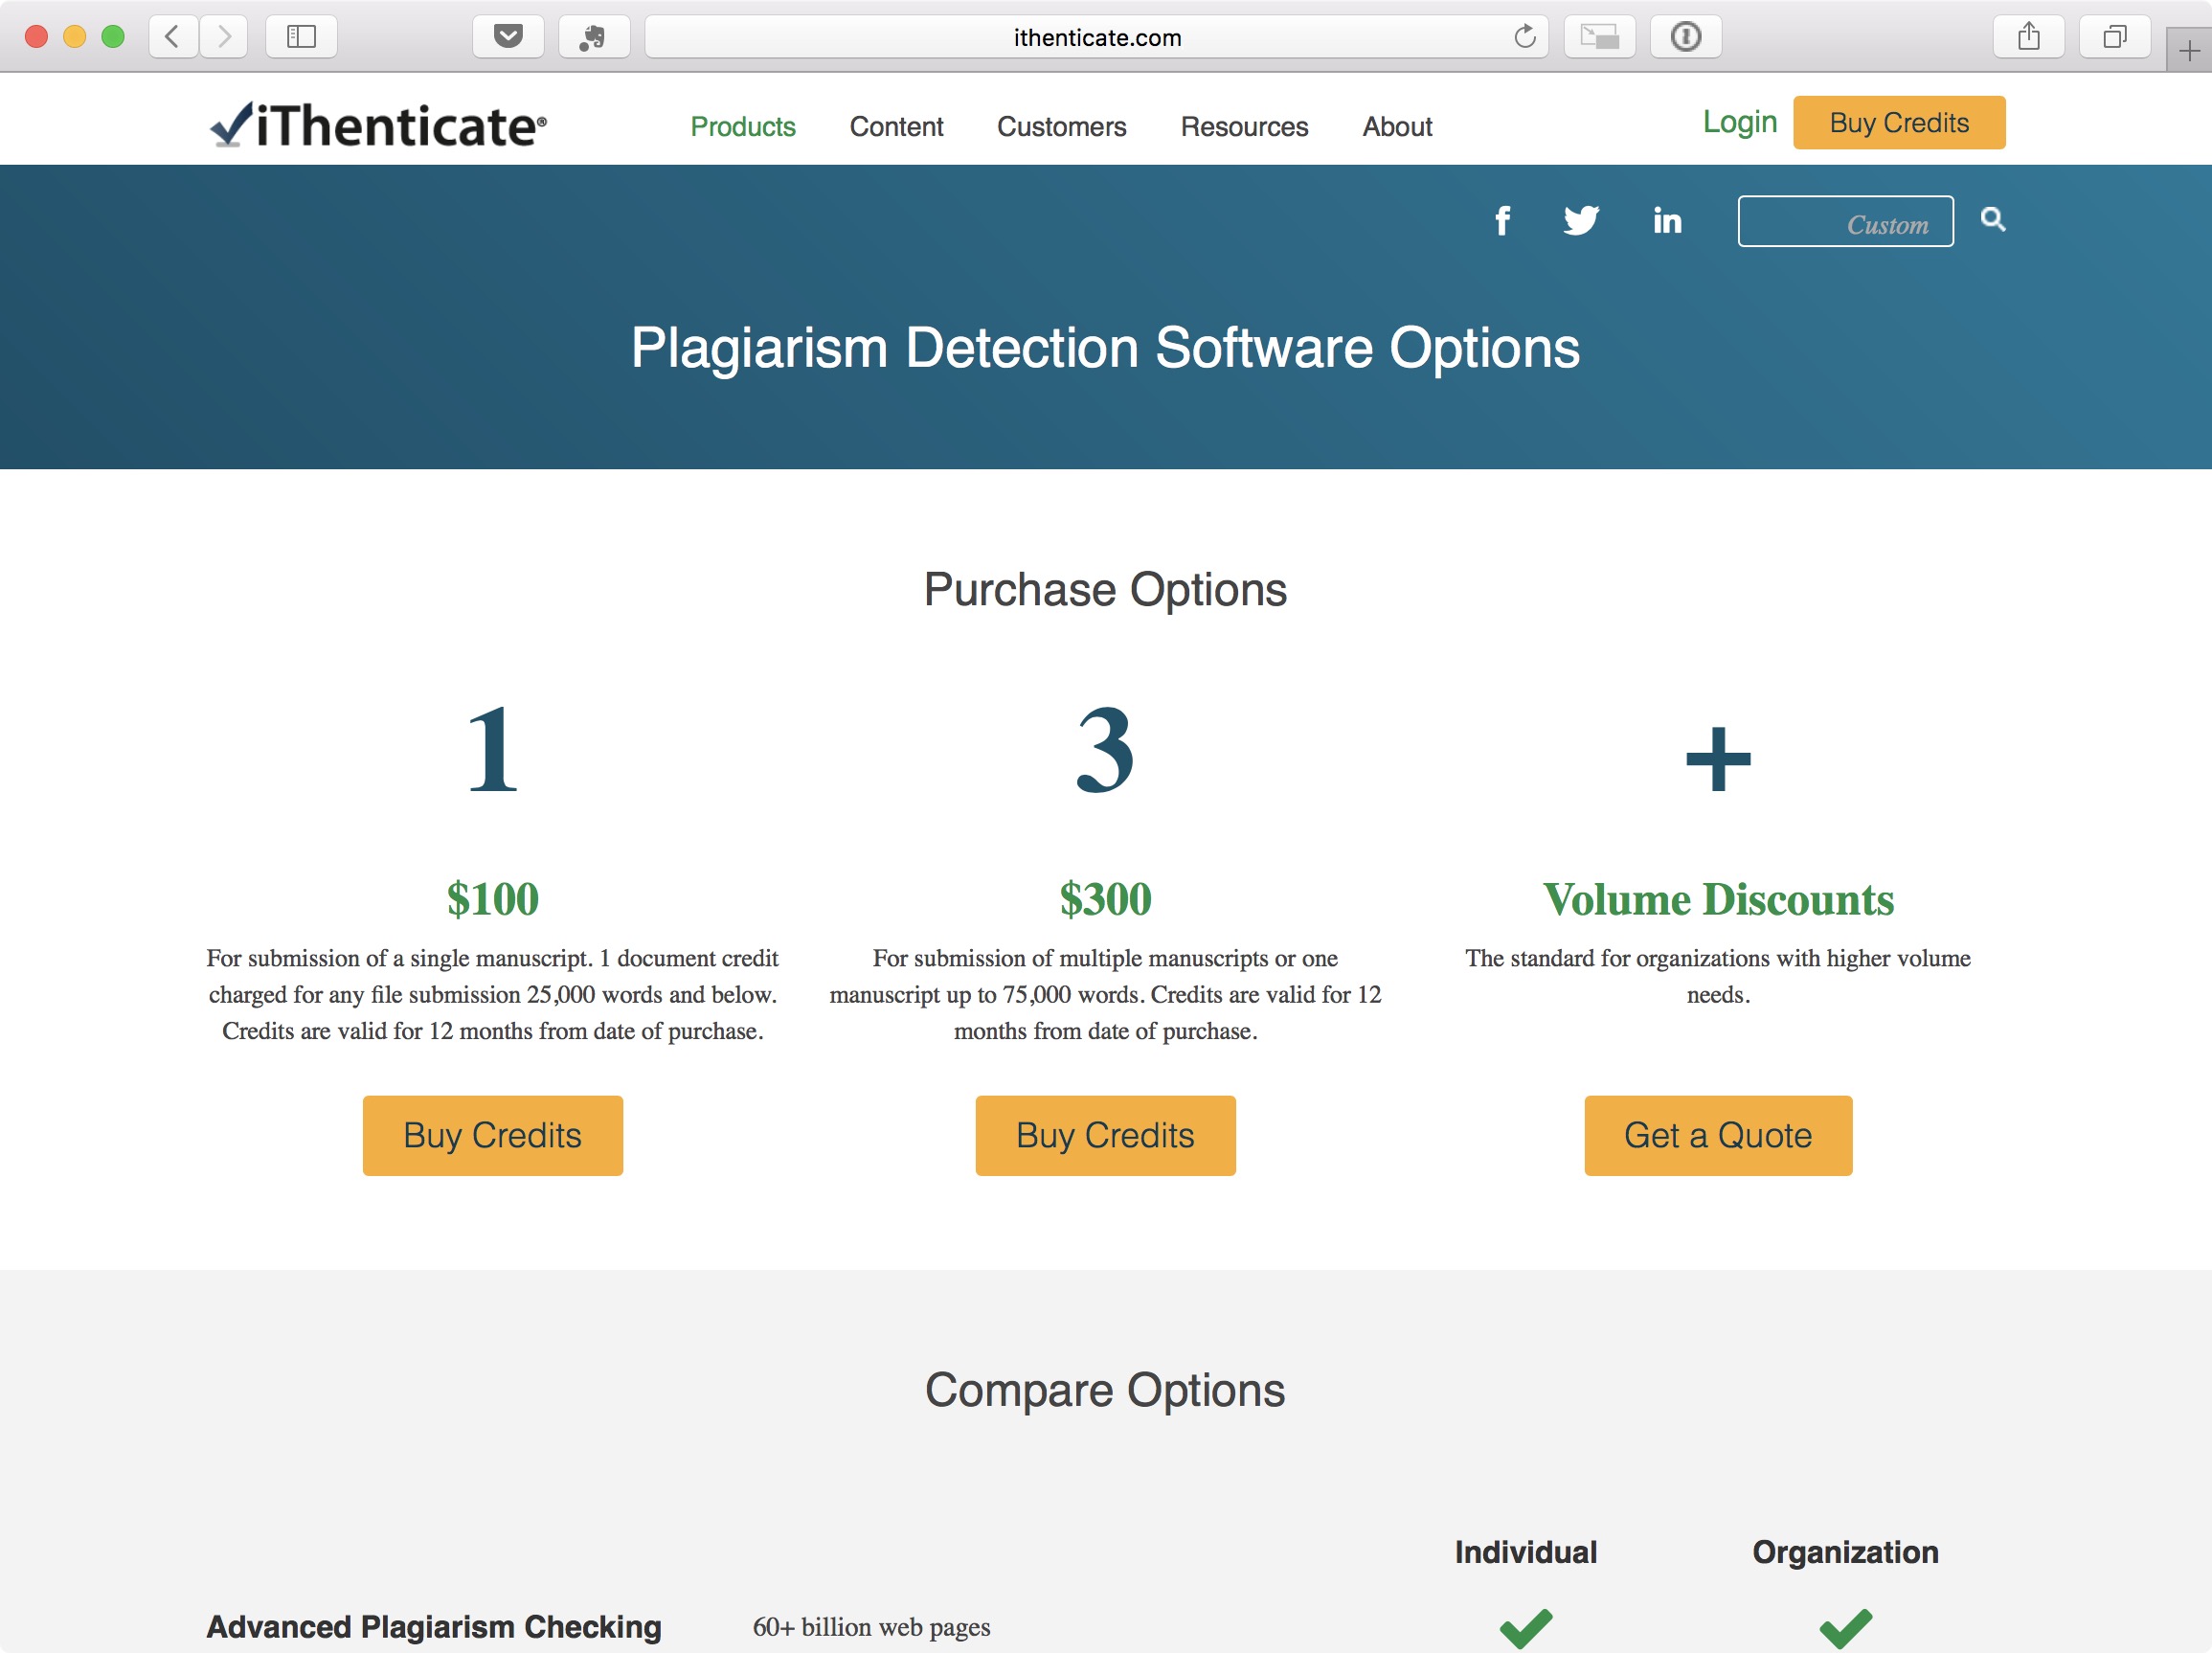Click the large number 3 graphic
Screen dimensions: 2212x1653
1105,749
